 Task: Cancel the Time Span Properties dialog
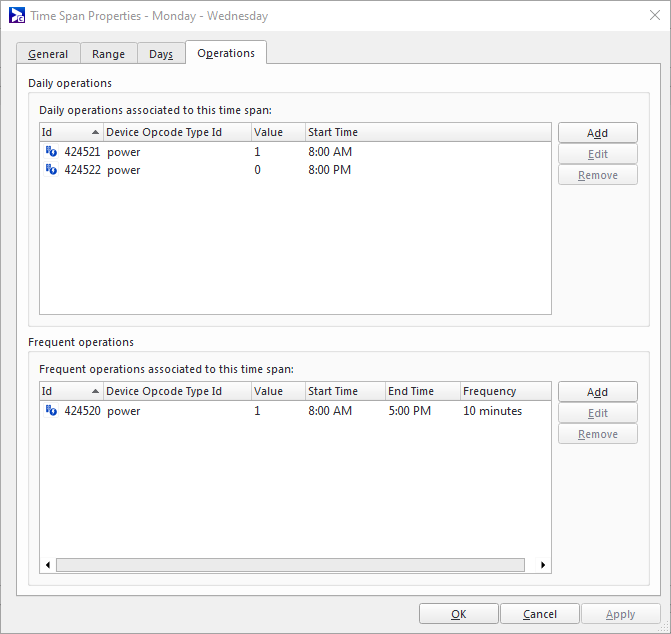click(540, 614)
